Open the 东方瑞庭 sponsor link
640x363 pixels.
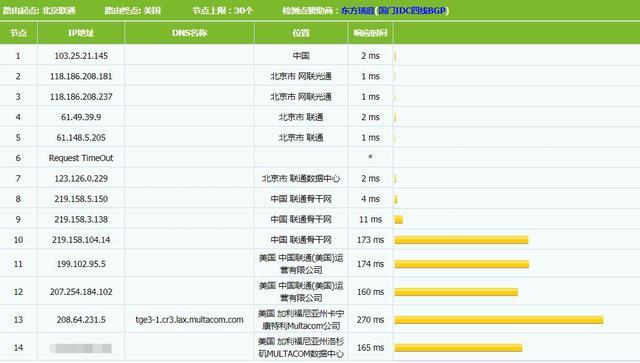tap(357, 11)
